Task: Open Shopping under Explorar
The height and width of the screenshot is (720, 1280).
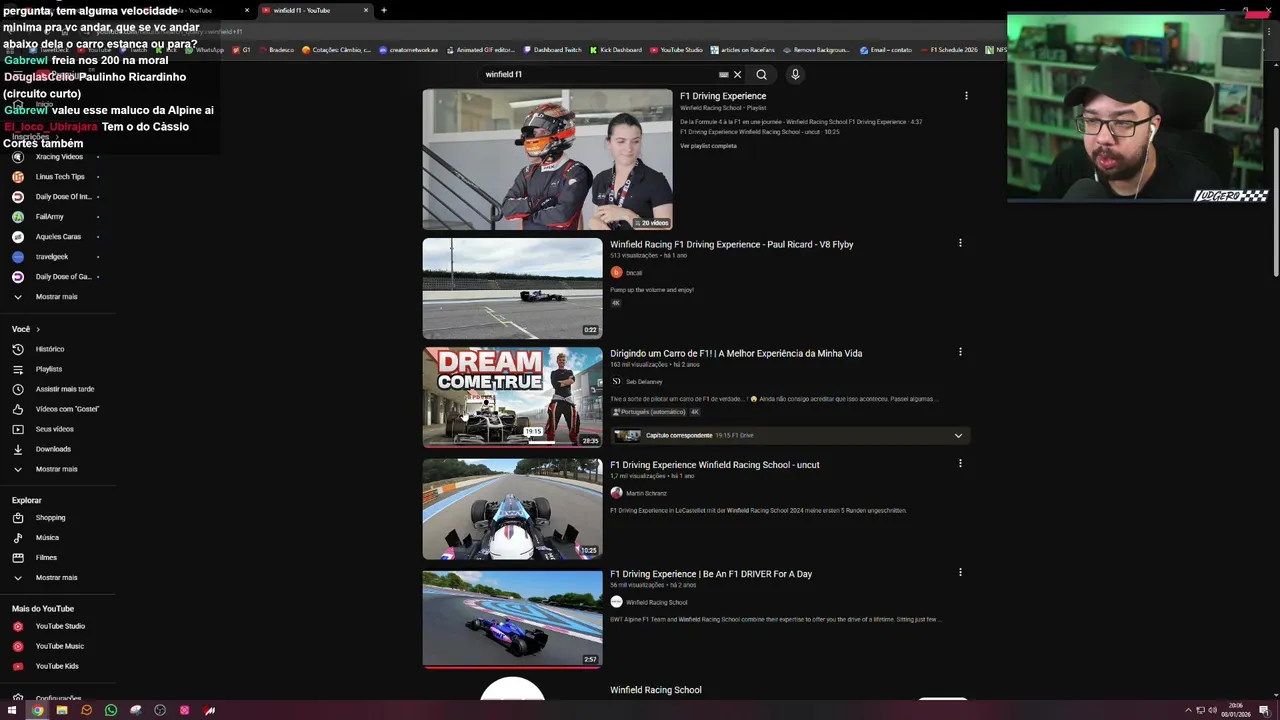Action: point(50,518)
